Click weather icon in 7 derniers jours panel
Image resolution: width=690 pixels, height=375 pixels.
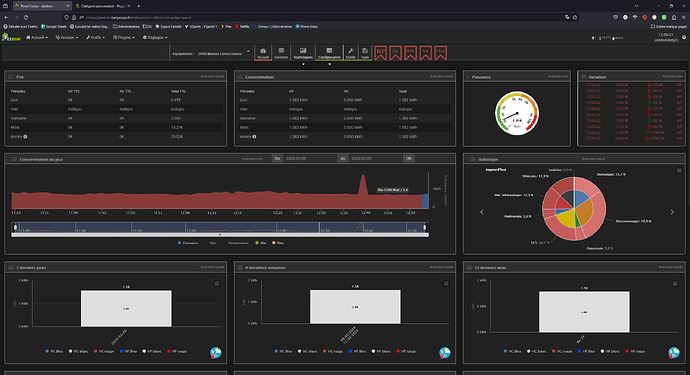click(216, 353)
